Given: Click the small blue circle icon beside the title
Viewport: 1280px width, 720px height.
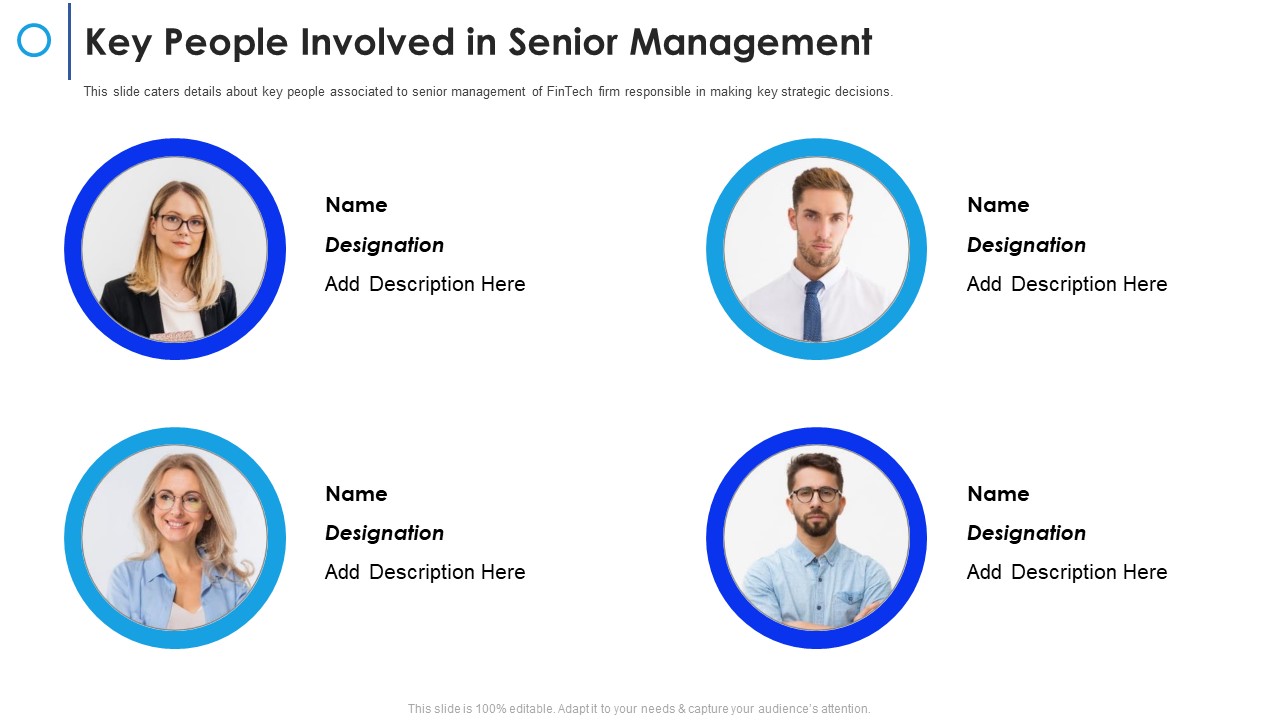Looking at the screenshot, I should (x=34, y=40).
